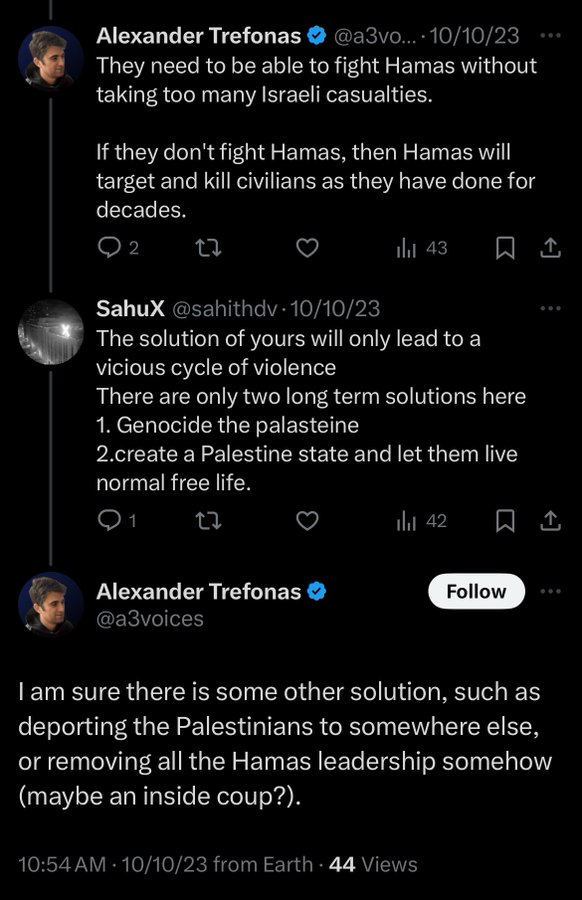
Task: Open the 44 Views link
Action: click(374, 864)
